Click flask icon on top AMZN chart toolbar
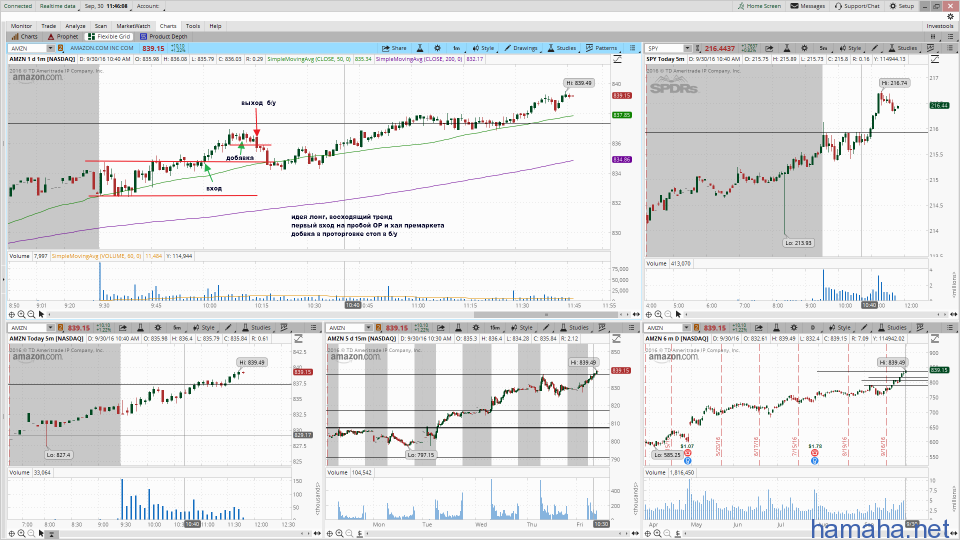The width and height of the screenshot is (960, 540). [420, 48]
